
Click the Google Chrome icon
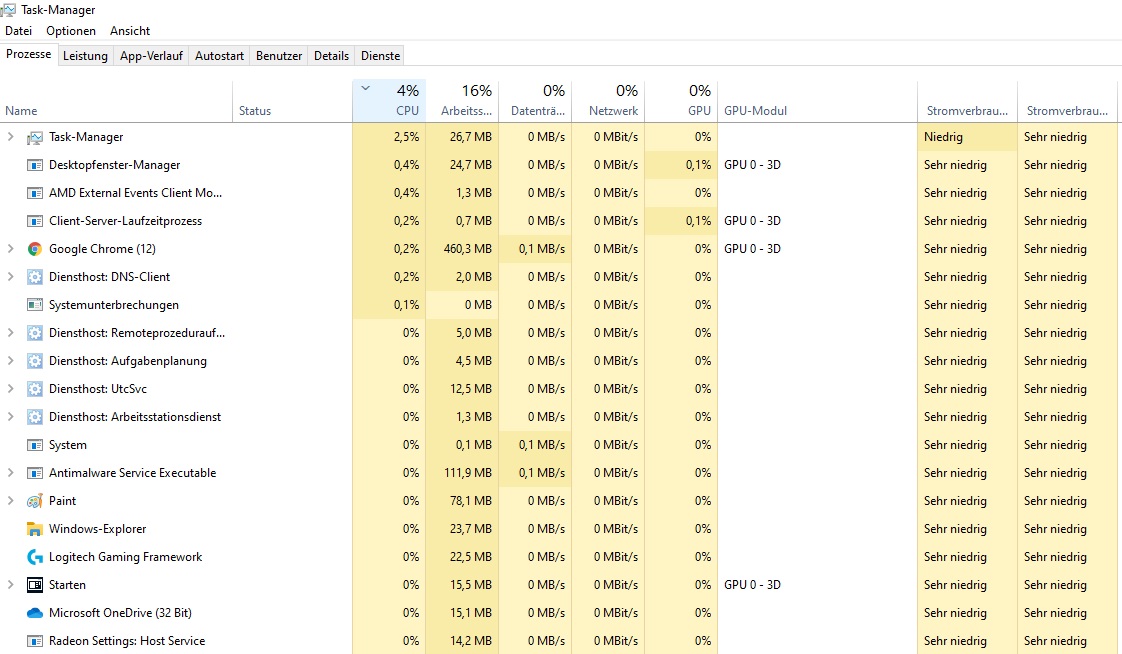coord(34,249)
